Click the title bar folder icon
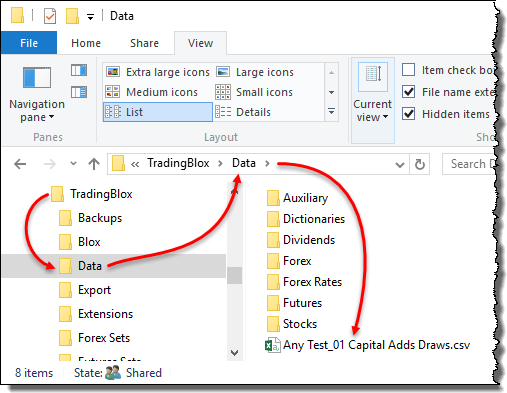This screenshot has height=393, width=507. tap(17, 15)
